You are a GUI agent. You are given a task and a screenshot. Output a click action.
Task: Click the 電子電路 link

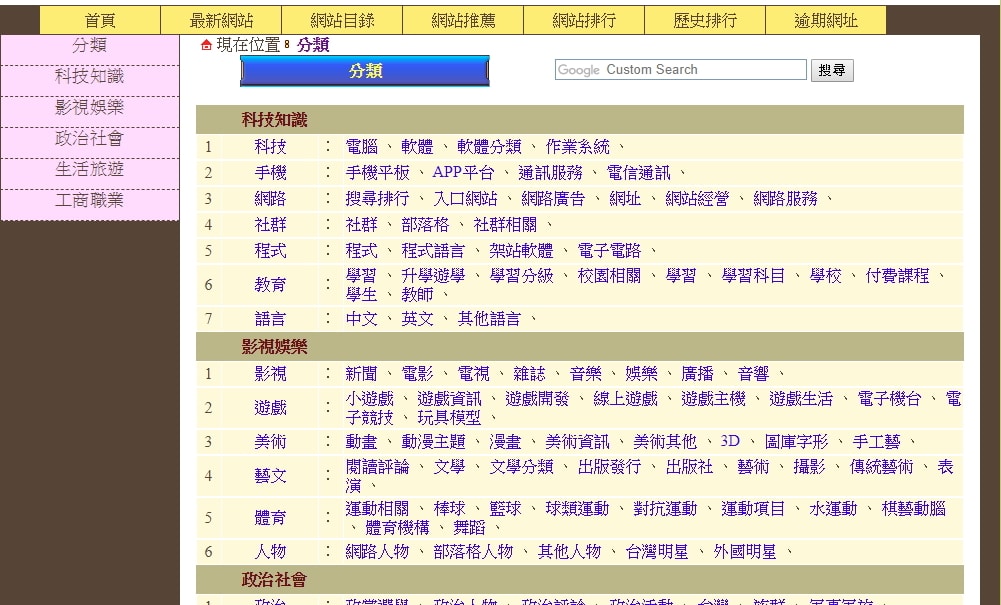click(x=609, y=251)
